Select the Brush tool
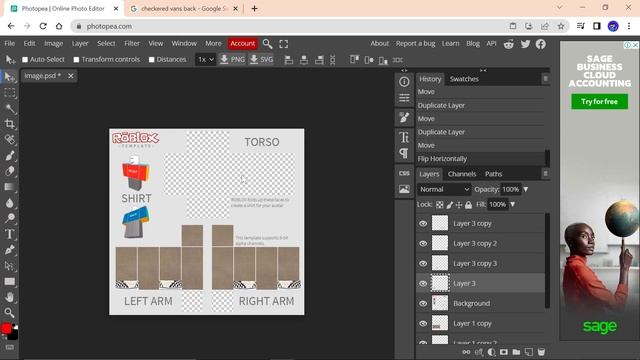640x360 pixels. 10,156
